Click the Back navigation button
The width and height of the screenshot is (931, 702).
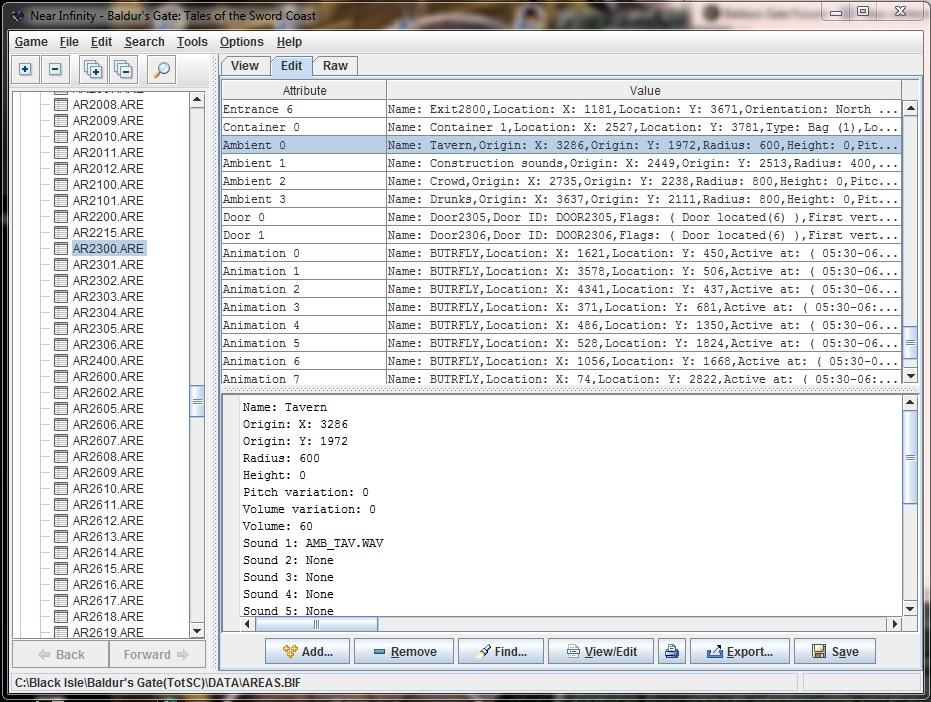click(61, 654)
